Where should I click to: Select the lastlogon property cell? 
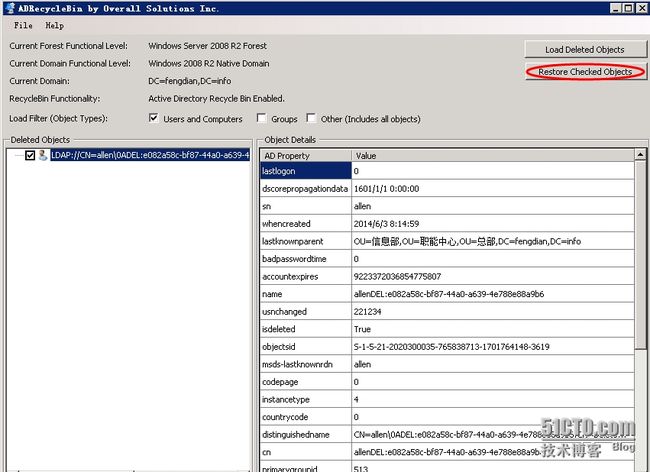[306, 171]
